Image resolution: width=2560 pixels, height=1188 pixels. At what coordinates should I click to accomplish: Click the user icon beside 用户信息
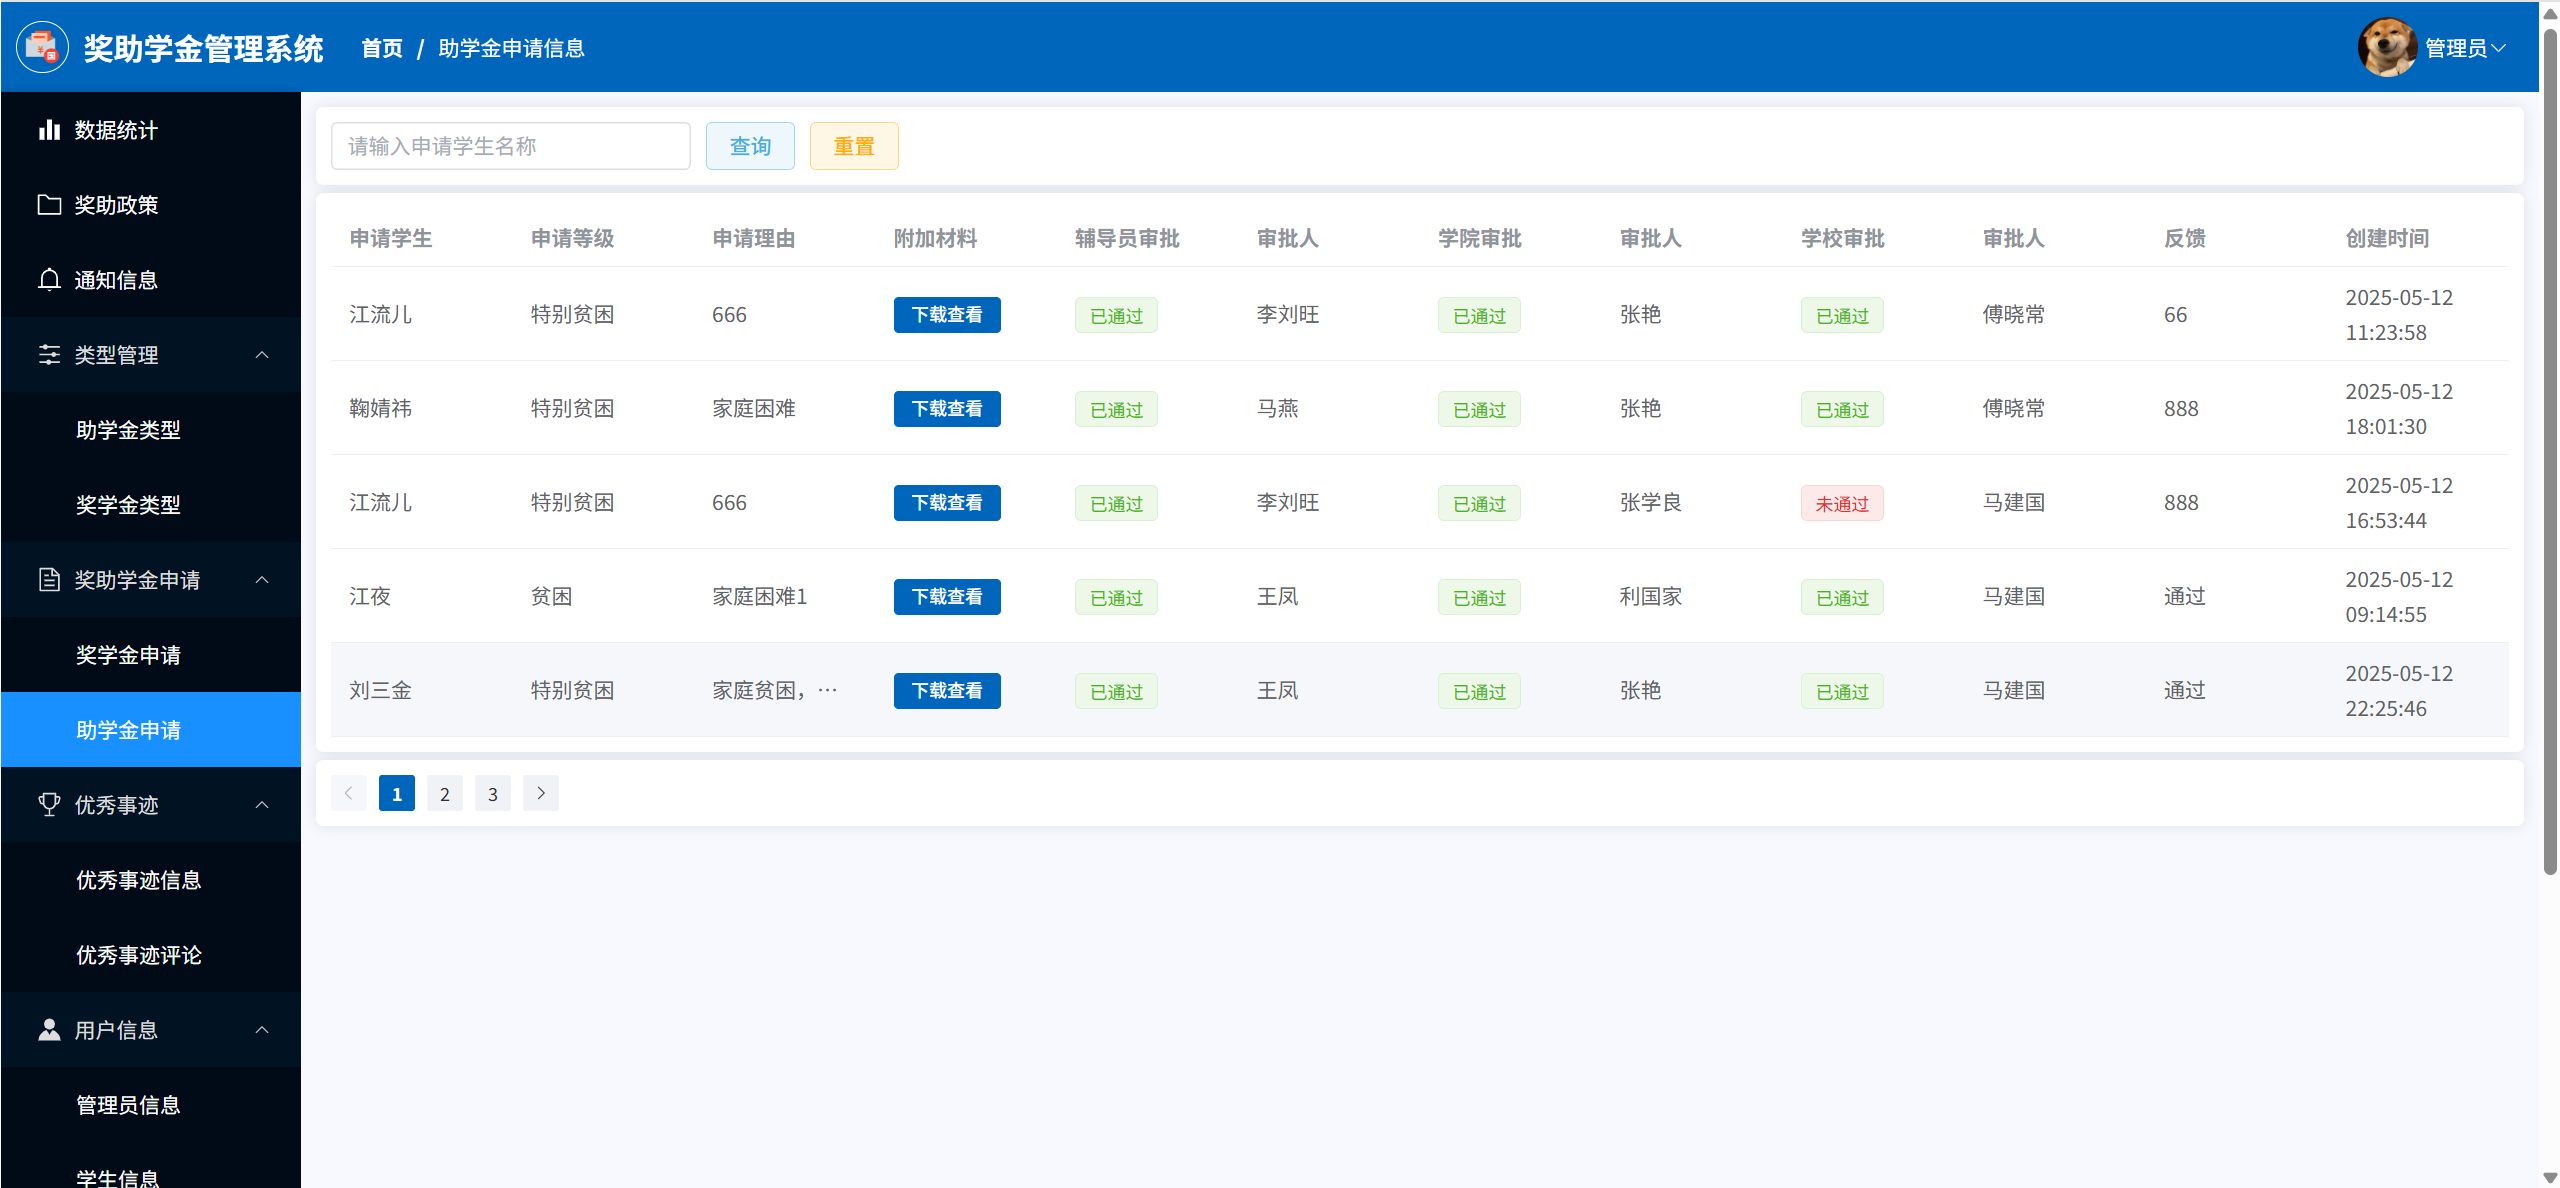tap(49, 1030)
